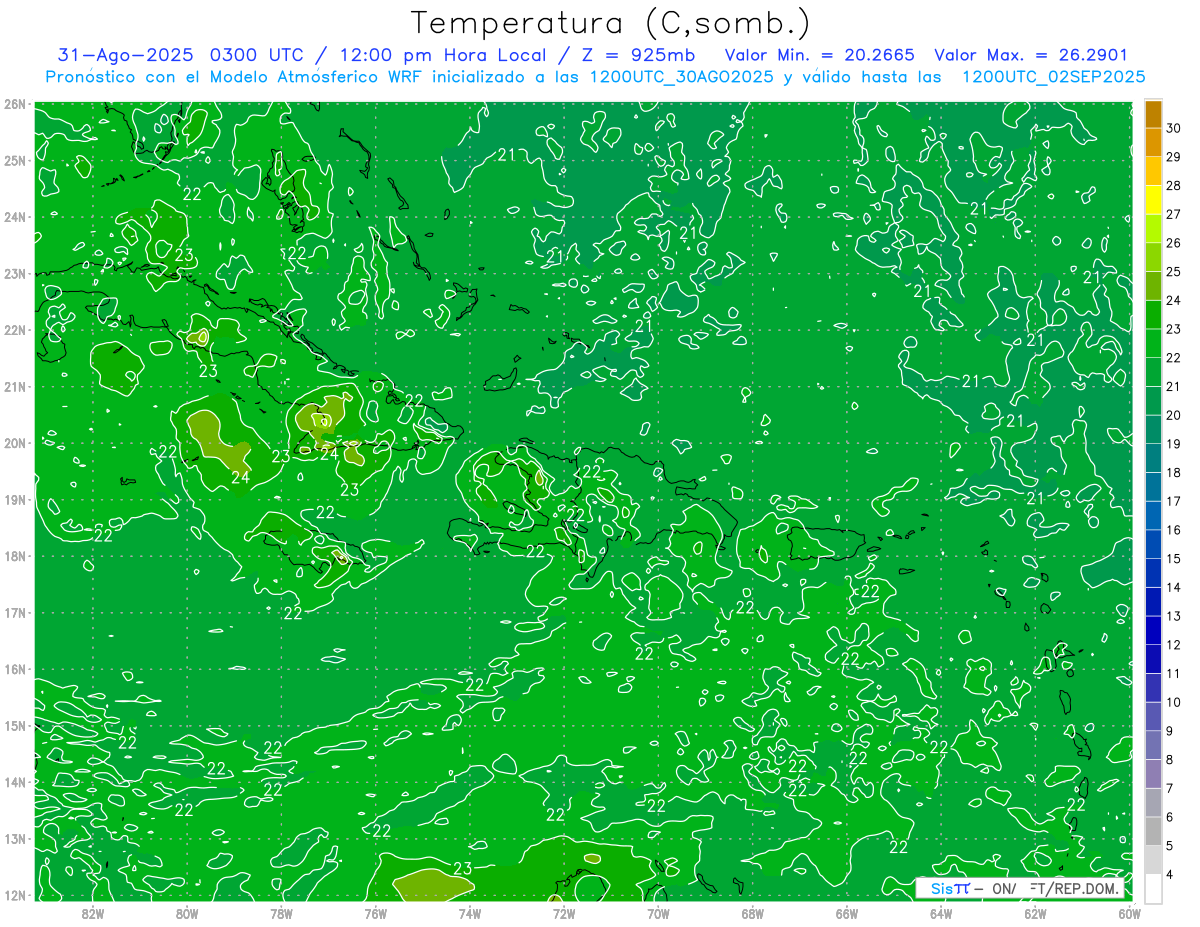Click the colorbar scale number '4'
The width and height of the screenshot is (1200, 927).
[1171, 875]
